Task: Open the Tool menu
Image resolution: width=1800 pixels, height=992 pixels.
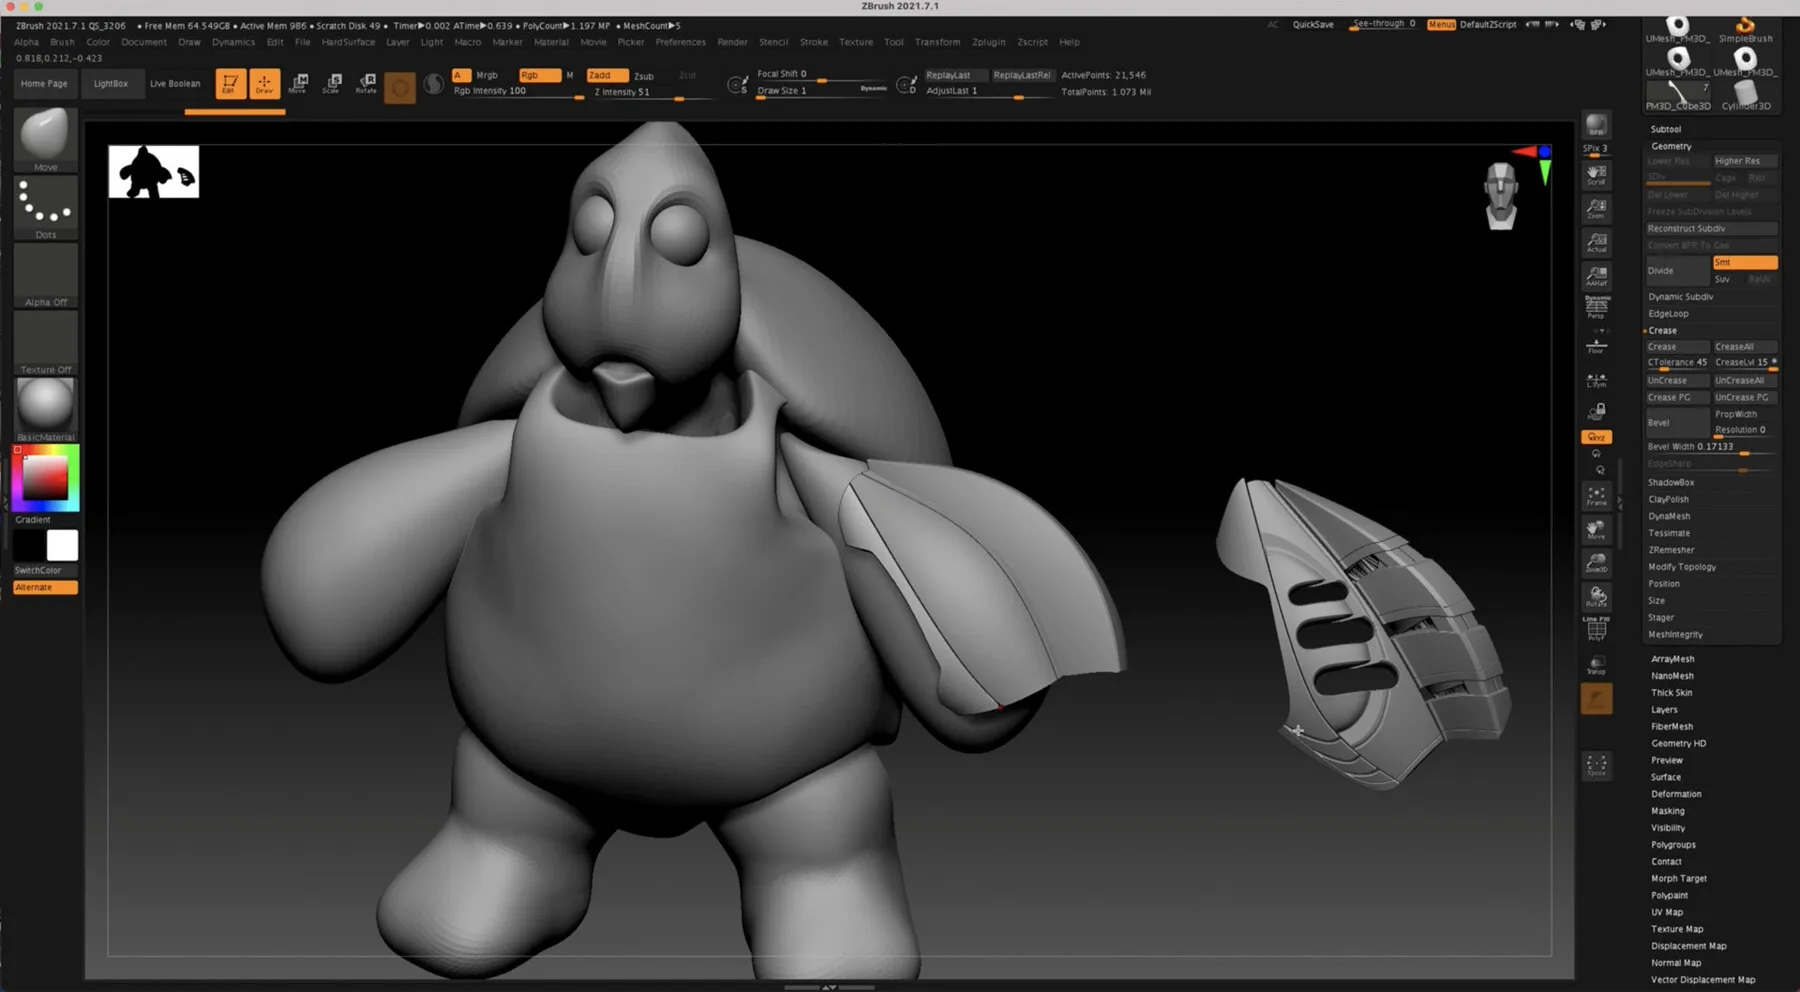Action: click(x=894, y=42)
